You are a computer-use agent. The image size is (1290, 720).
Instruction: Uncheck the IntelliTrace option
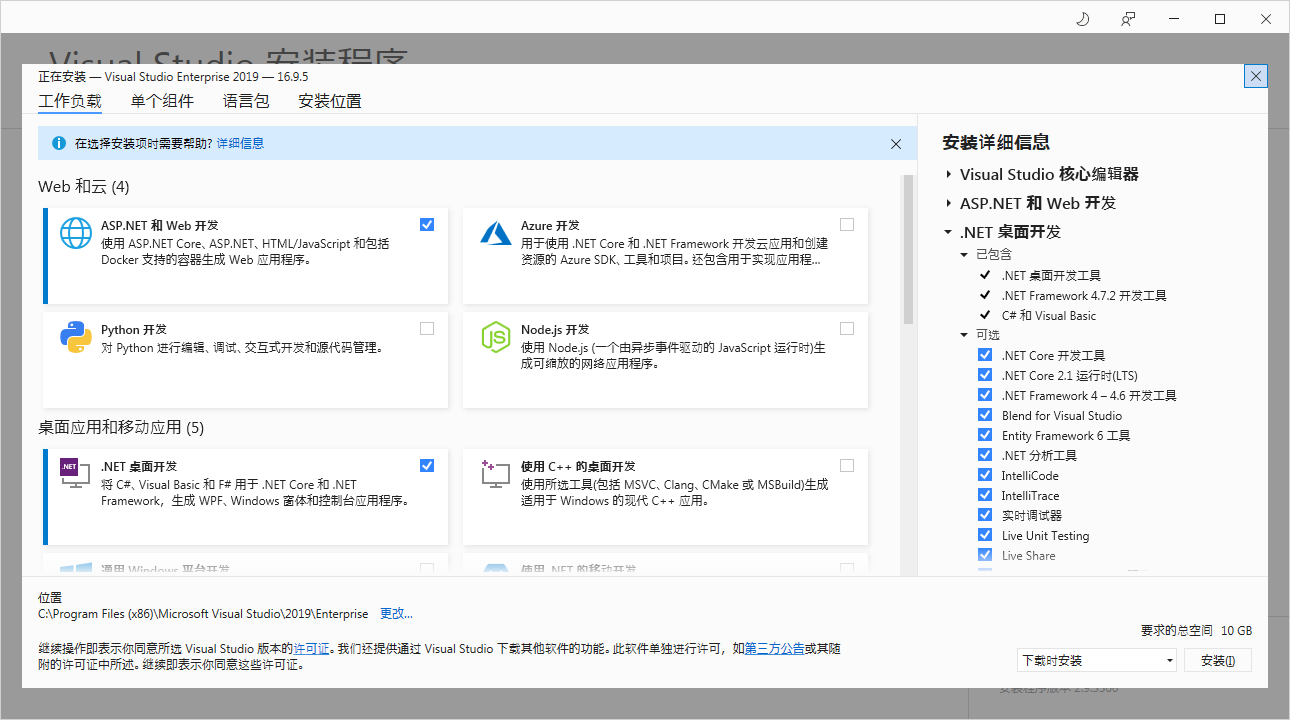tap(985, 495)
